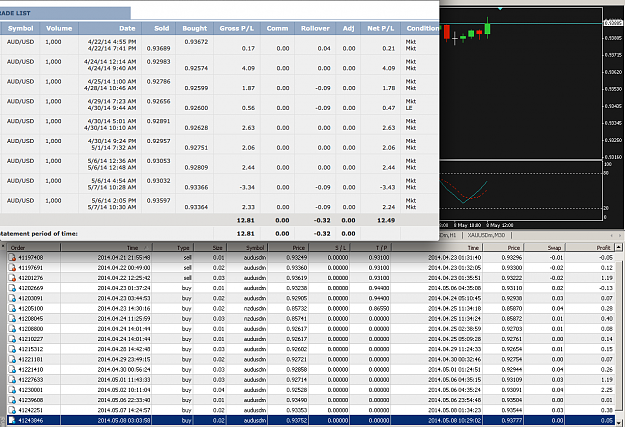Click the T/P value 0.86590
The width and height of the screenshot is (625, 427).
tap(379, 309)
